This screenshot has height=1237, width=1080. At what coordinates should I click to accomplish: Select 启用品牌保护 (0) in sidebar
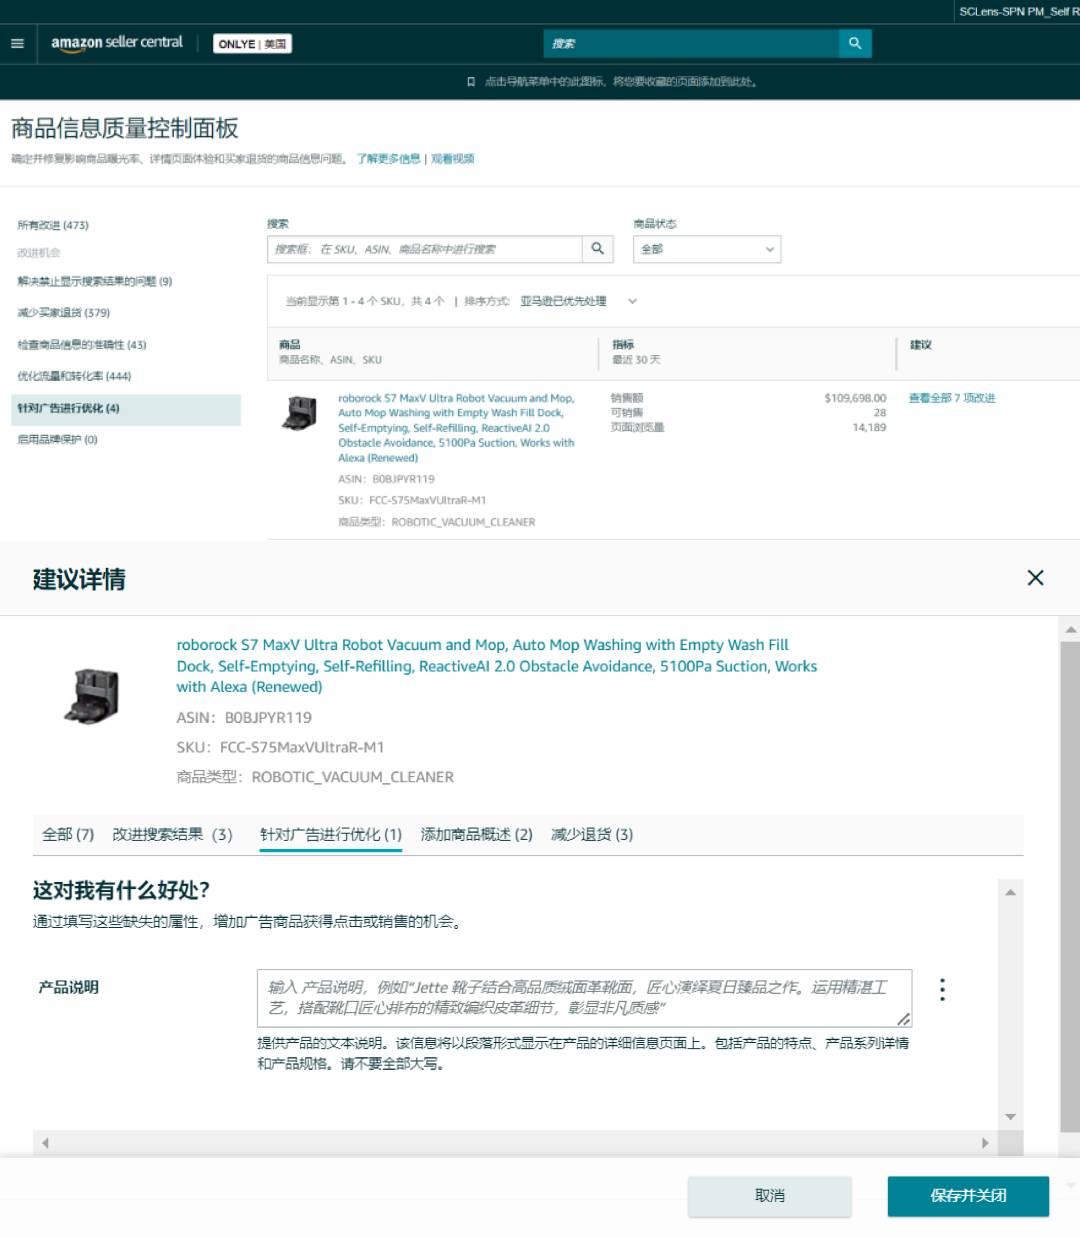pyautogui.click(x=57, y=440)
